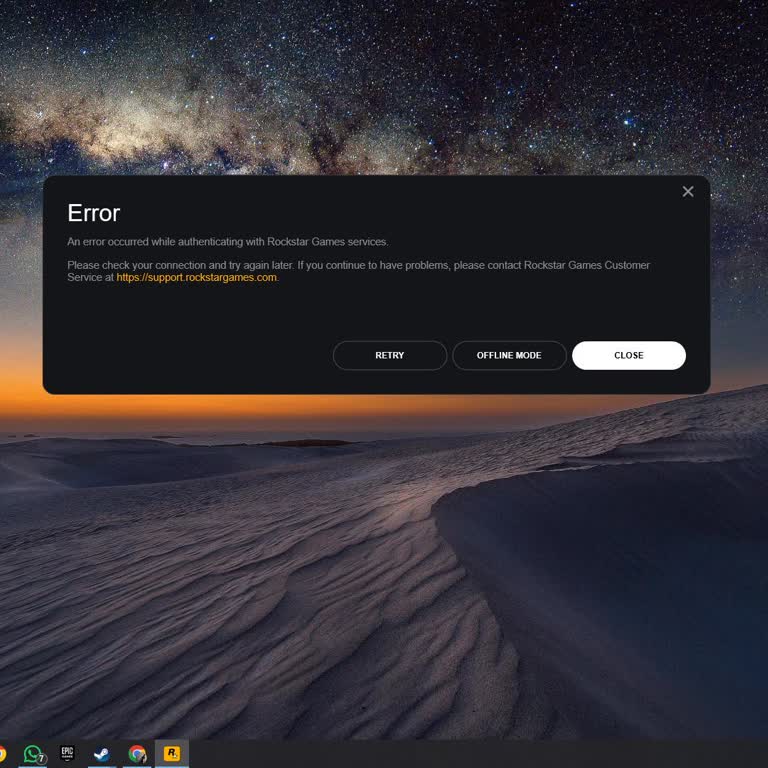Screen dimensions: 768x768
Task: Close the error dialog with the X icon
Action: (x=688, y=192)
